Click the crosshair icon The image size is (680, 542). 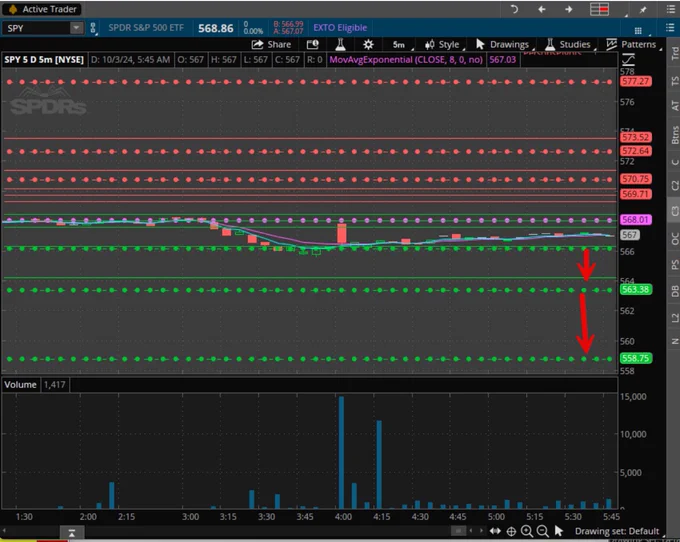511,531
